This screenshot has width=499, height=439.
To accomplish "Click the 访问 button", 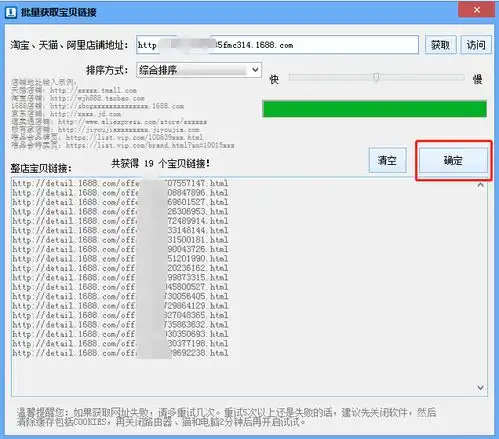I will tap(476, 45).
